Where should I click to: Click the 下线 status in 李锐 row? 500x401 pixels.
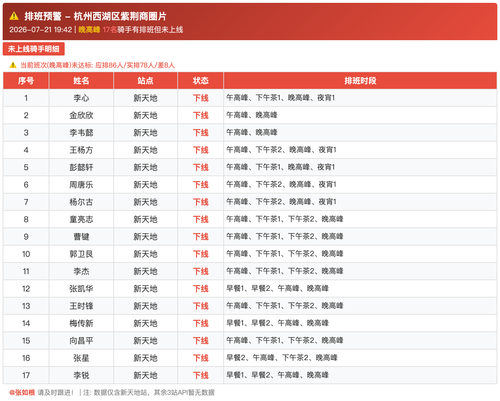[201, 375]
